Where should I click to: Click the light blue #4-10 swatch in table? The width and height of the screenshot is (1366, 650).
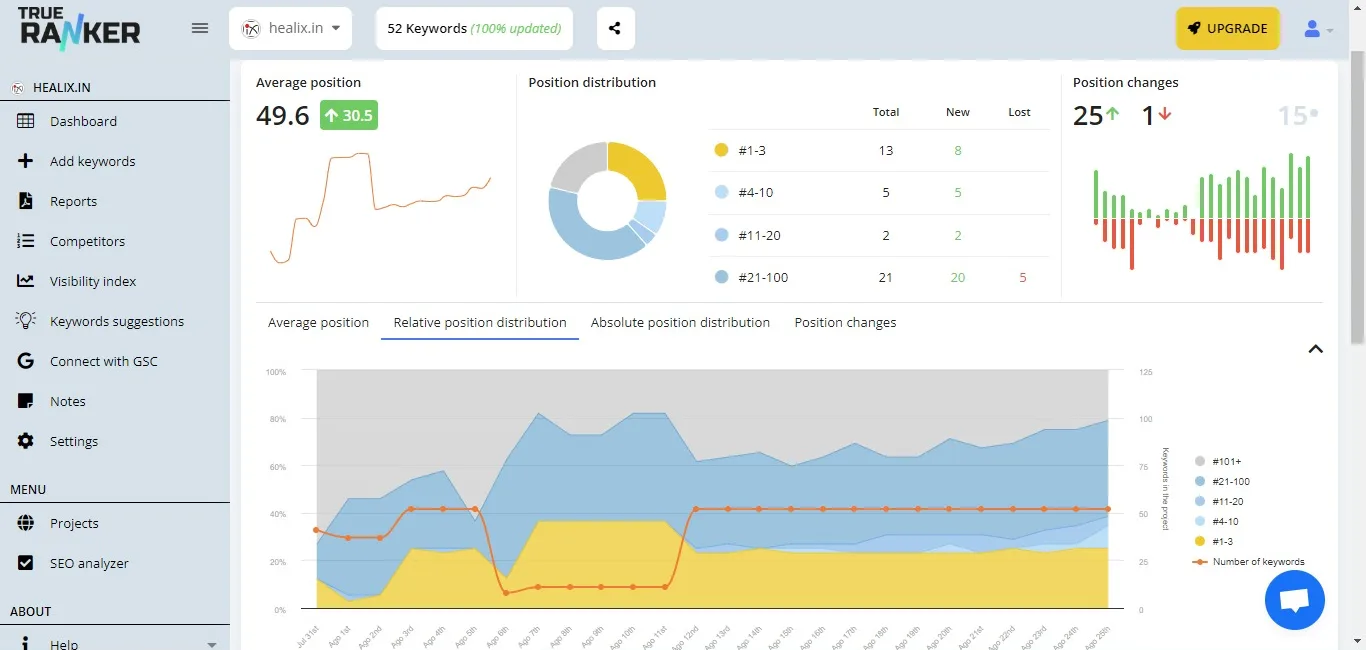click(722, 192)
